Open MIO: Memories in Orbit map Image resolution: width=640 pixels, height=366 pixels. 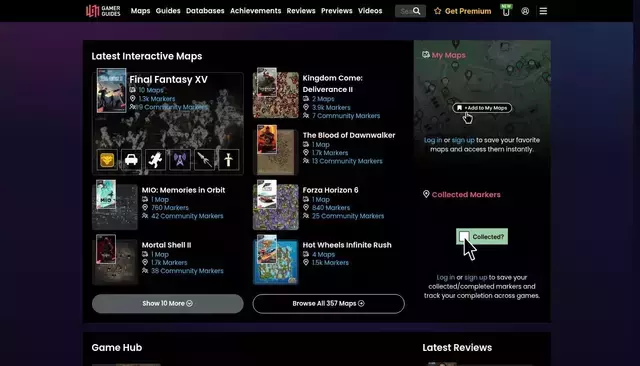[183, 190]
